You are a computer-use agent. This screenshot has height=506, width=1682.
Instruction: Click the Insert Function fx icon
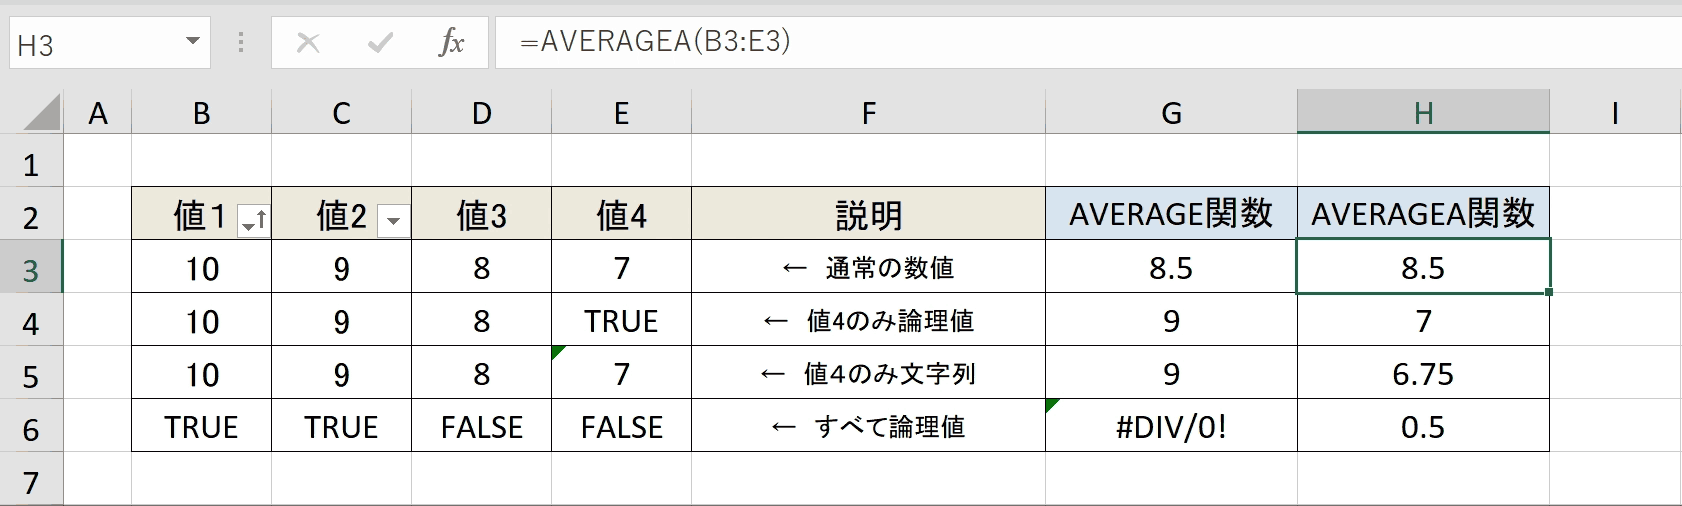tap(452, 42)
